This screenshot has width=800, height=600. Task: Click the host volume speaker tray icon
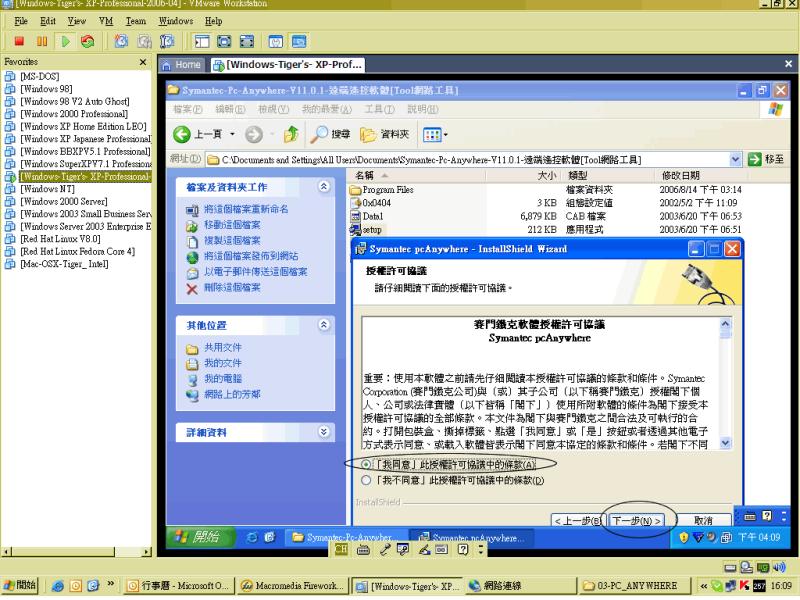pos(779,567)
